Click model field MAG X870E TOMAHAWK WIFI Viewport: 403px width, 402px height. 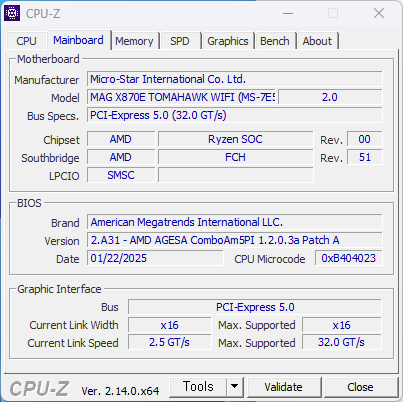[x=182, y=97]
